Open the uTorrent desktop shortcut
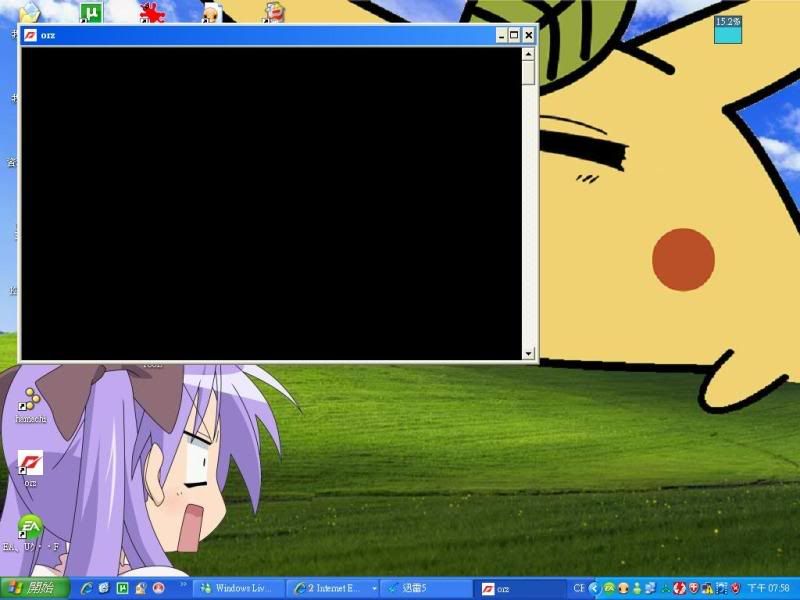 coord(91,12)
